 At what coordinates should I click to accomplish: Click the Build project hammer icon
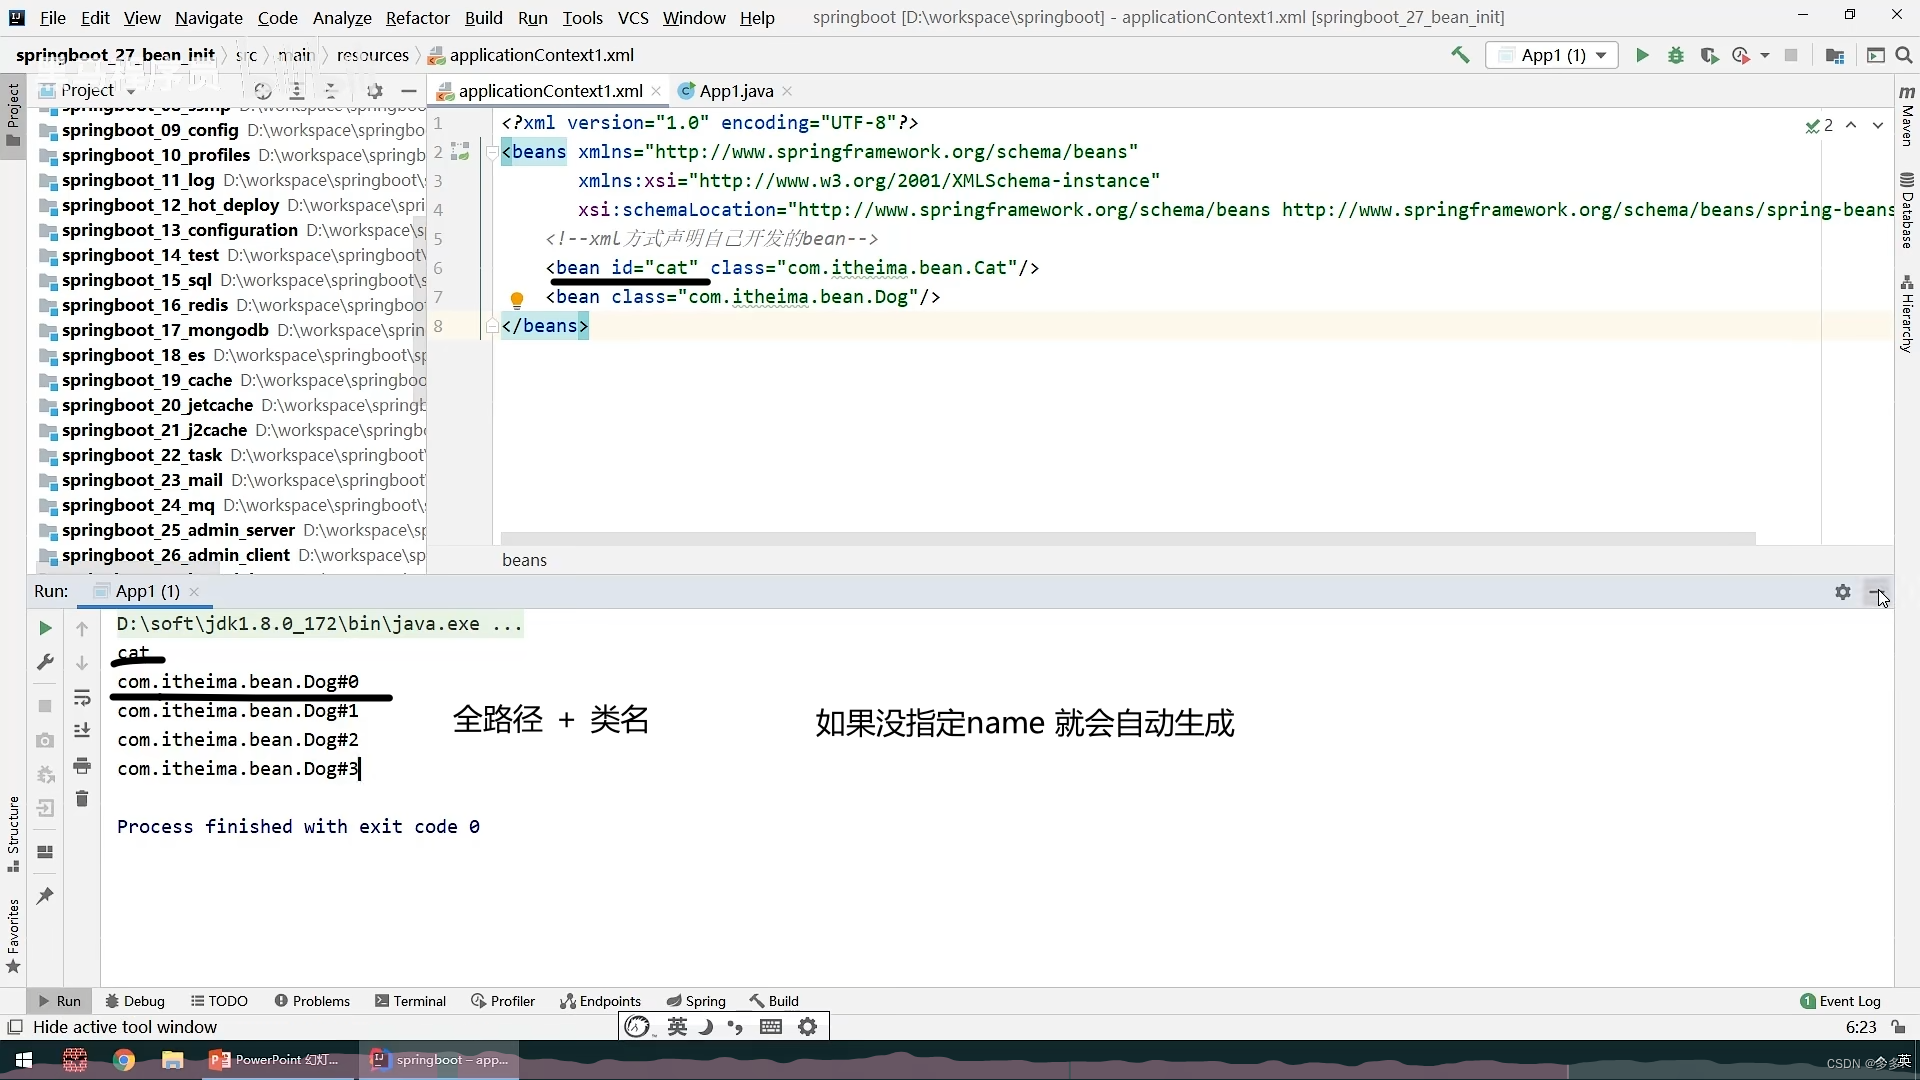1460,56
